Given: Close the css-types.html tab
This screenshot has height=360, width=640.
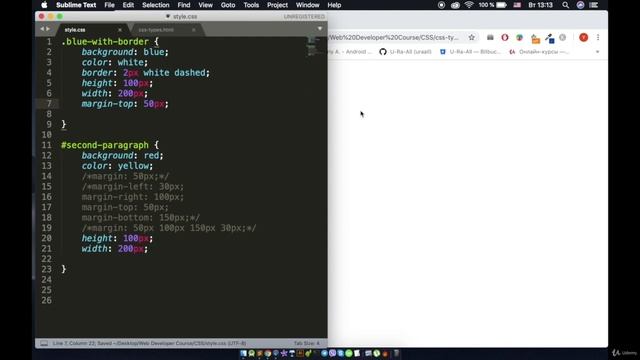Looking at the screenshot, I should coord(193,30).
